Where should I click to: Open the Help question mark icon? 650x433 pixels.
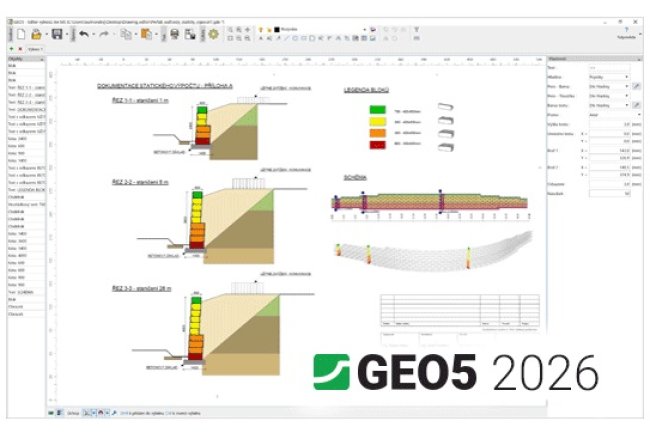(626, 29)
